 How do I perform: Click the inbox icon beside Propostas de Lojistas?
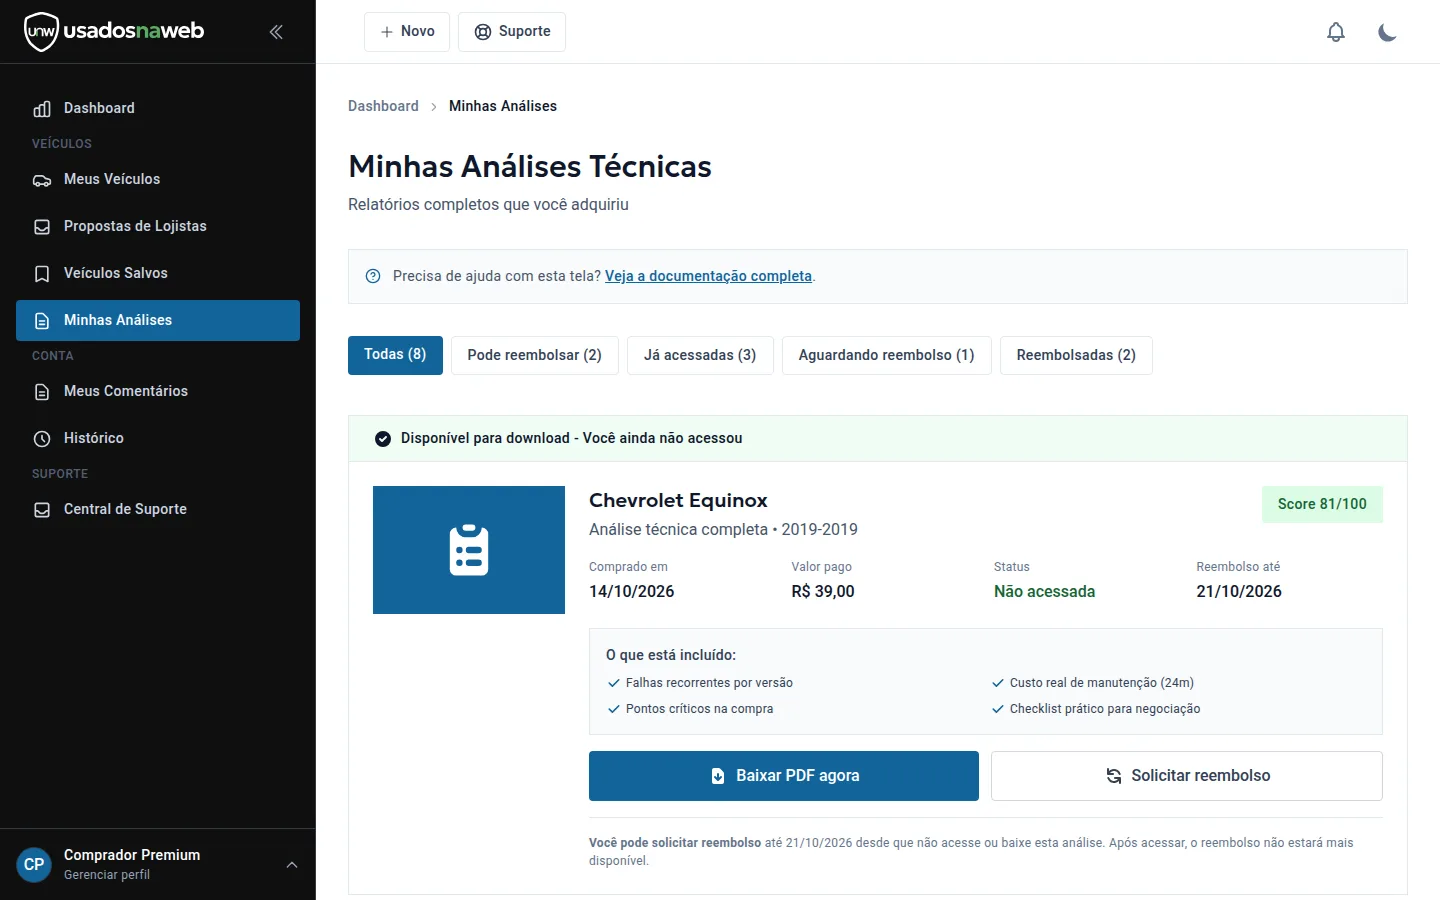42,227
